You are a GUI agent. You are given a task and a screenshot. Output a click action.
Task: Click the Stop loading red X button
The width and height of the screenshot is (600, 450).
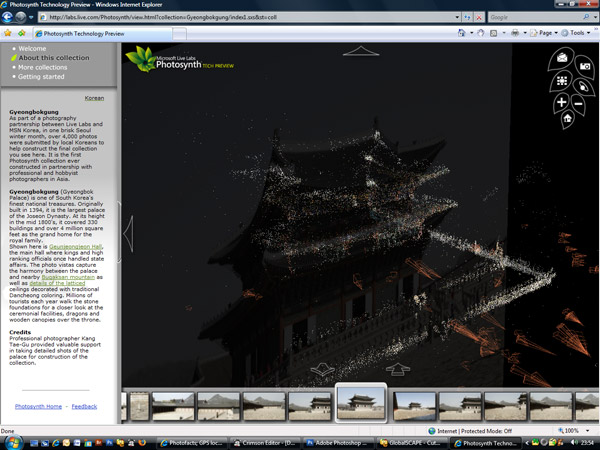coord(479,17)
